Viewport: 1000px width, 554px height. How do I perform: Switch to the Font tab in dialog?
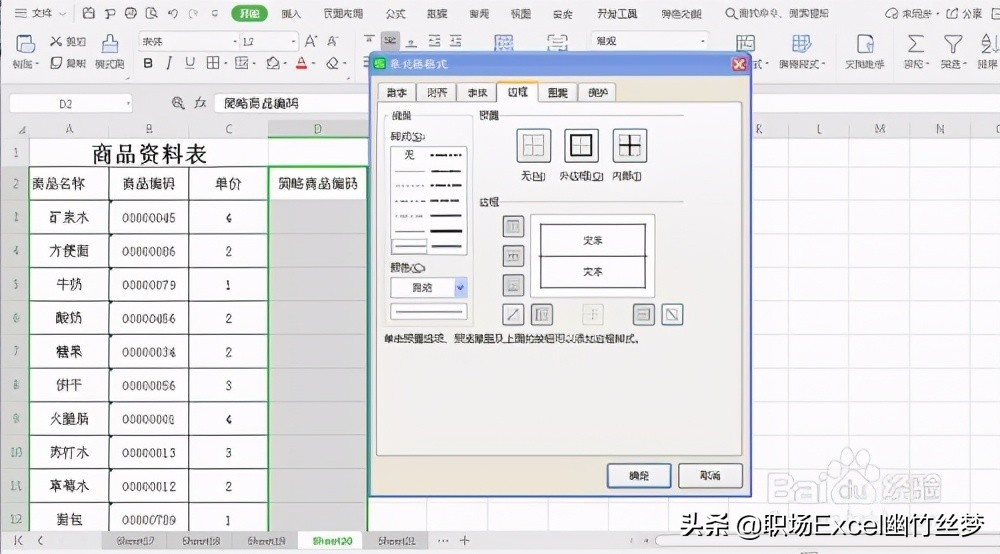(x=477, y=92)
